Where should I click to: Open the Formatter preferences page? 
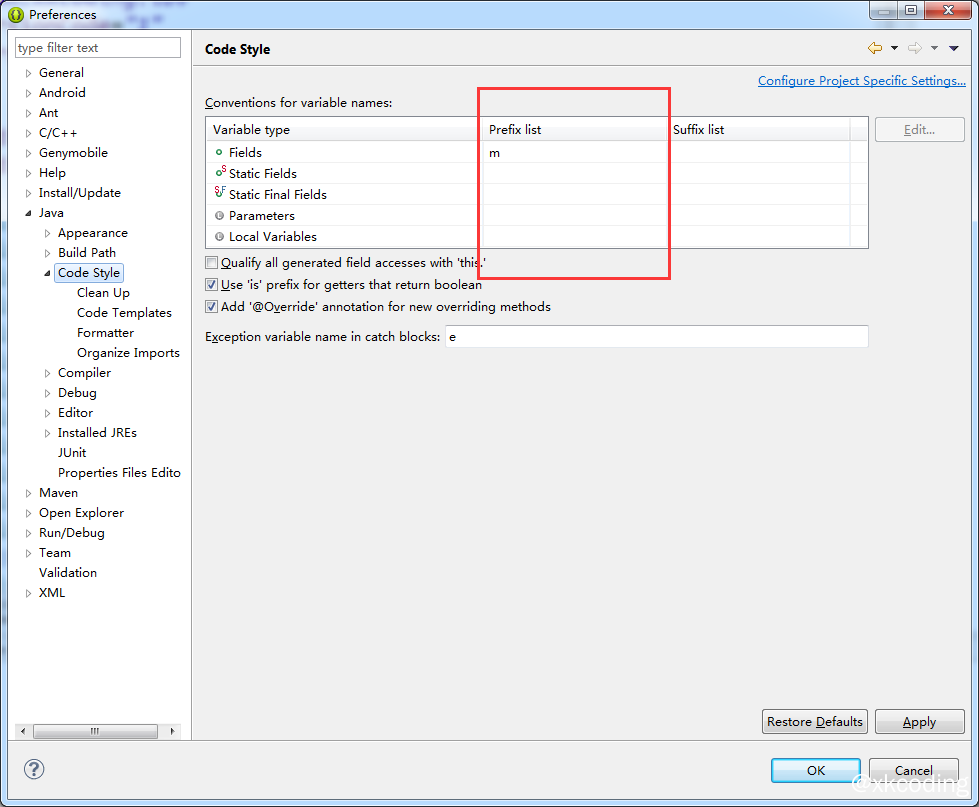(x=105, y=333)
